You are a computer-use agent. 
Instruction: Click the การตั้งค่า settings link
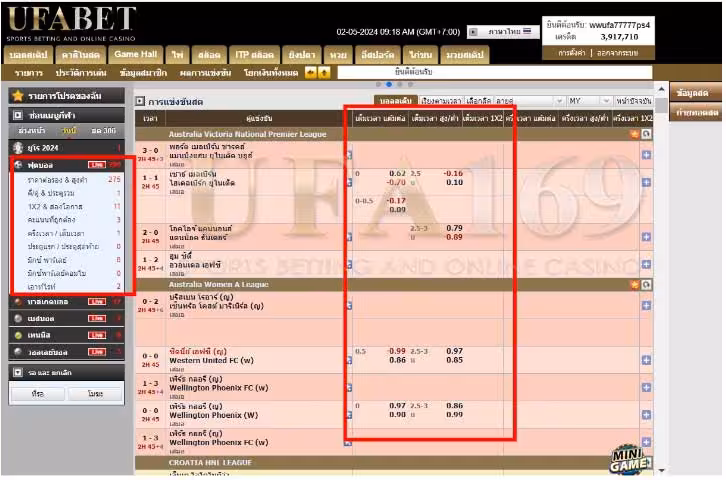[571, 52]
